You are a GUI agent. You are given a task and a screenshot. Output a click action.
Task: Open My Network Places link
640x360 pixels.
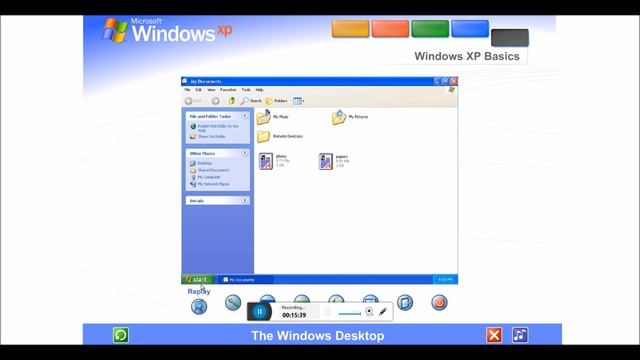coord(210,184)
